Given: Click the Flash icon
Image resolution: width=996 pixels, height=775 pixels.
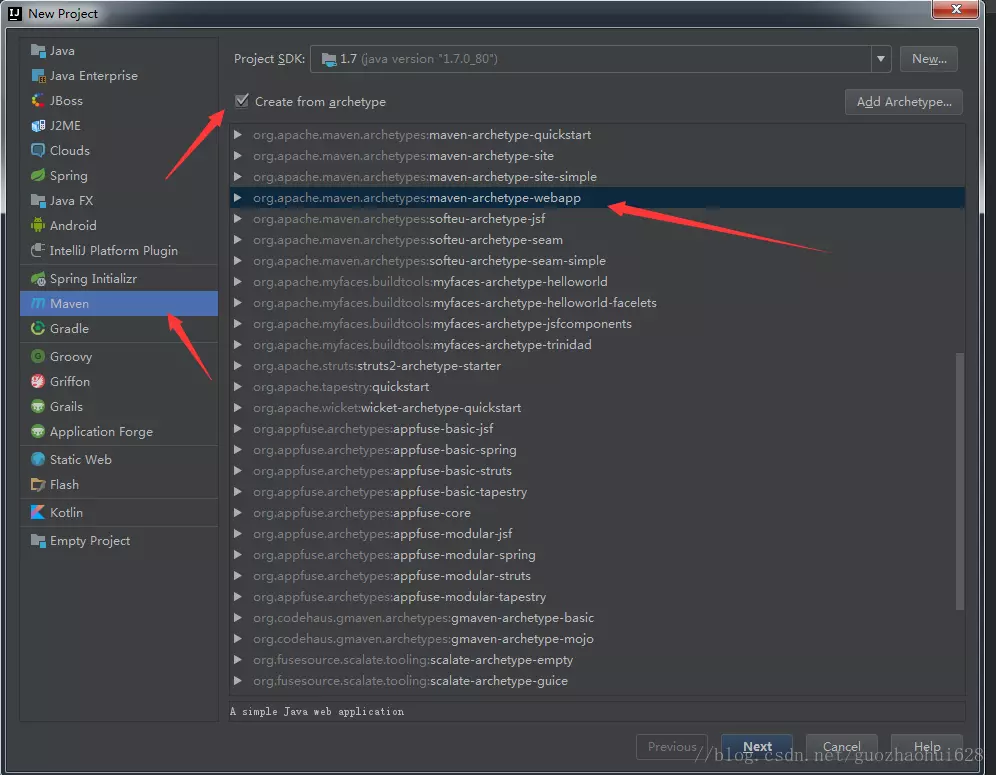Looking at the screenshot, I should tap(38, 485).
